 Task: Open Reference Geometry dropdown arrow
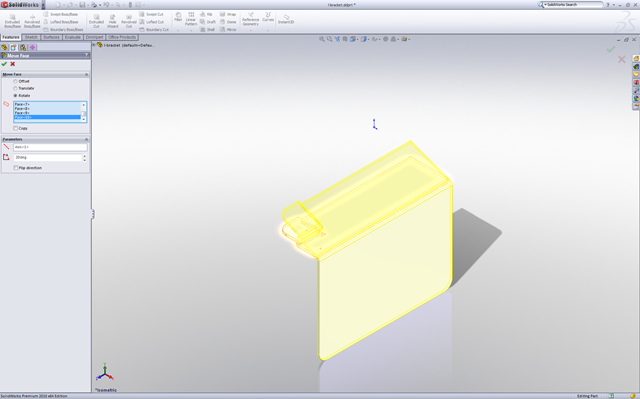point(251,30)
